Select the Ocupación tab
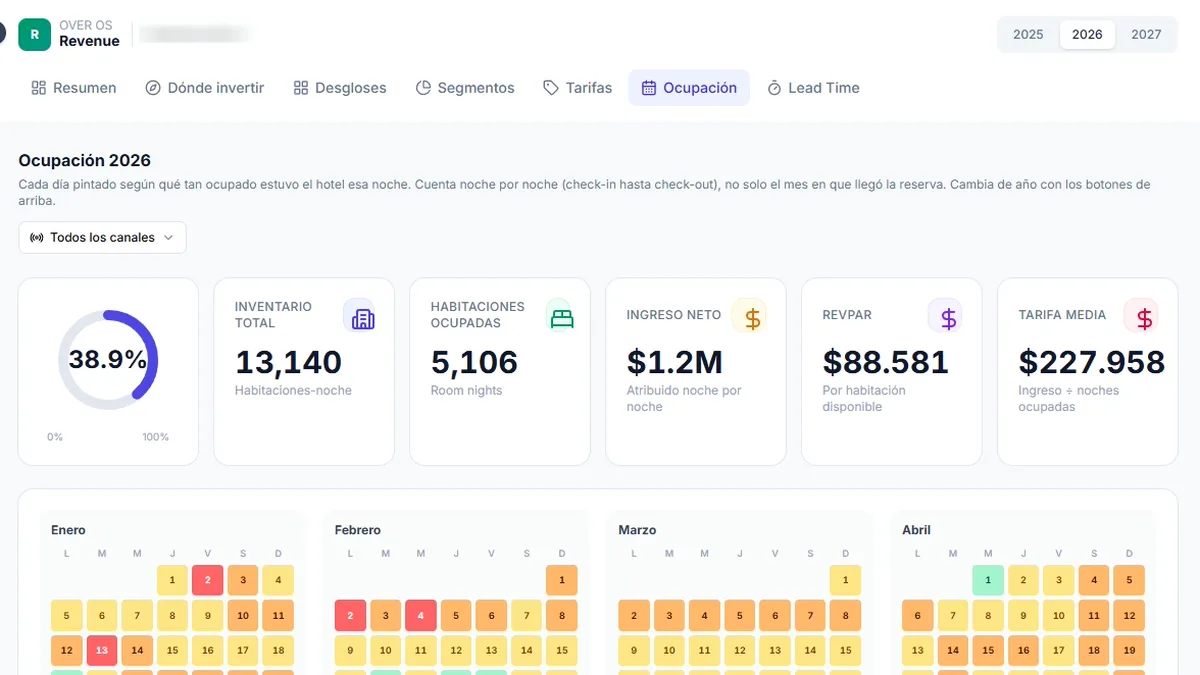The width and height of the screenshot is (1200, 675). click(x=689, y=88)
